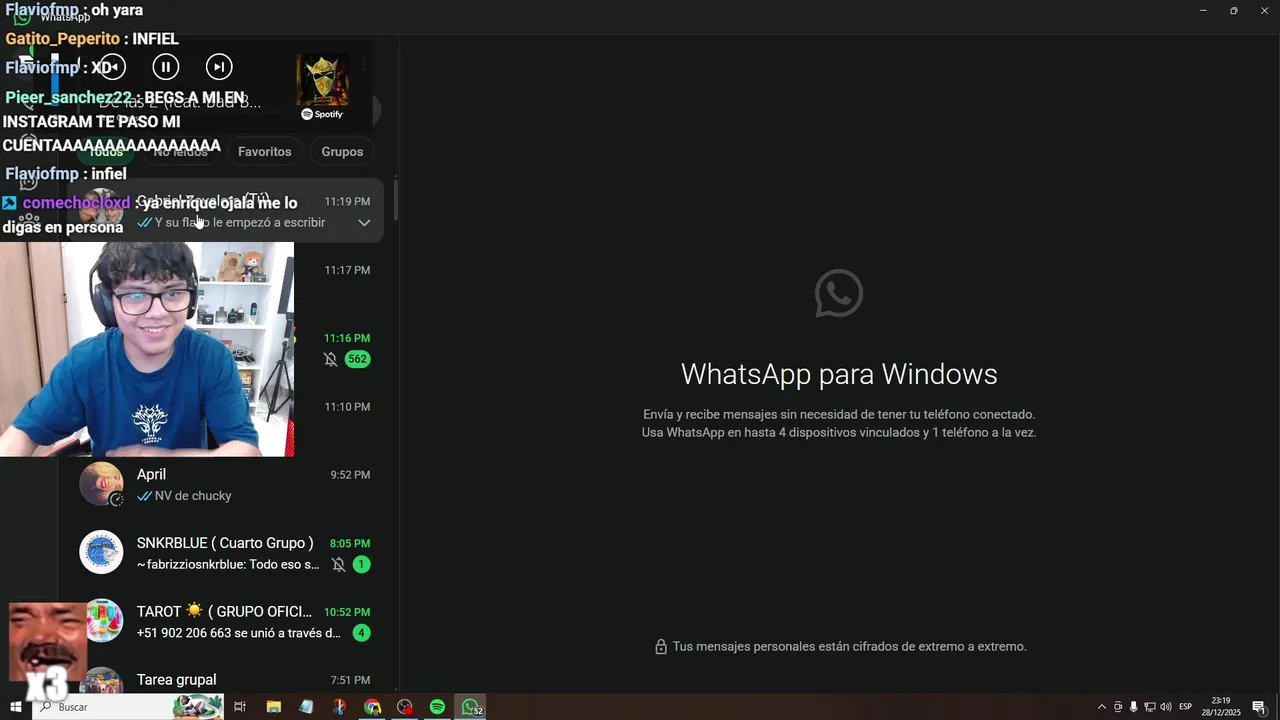Click the end-to-end encryption lock icon

point(660,647)
